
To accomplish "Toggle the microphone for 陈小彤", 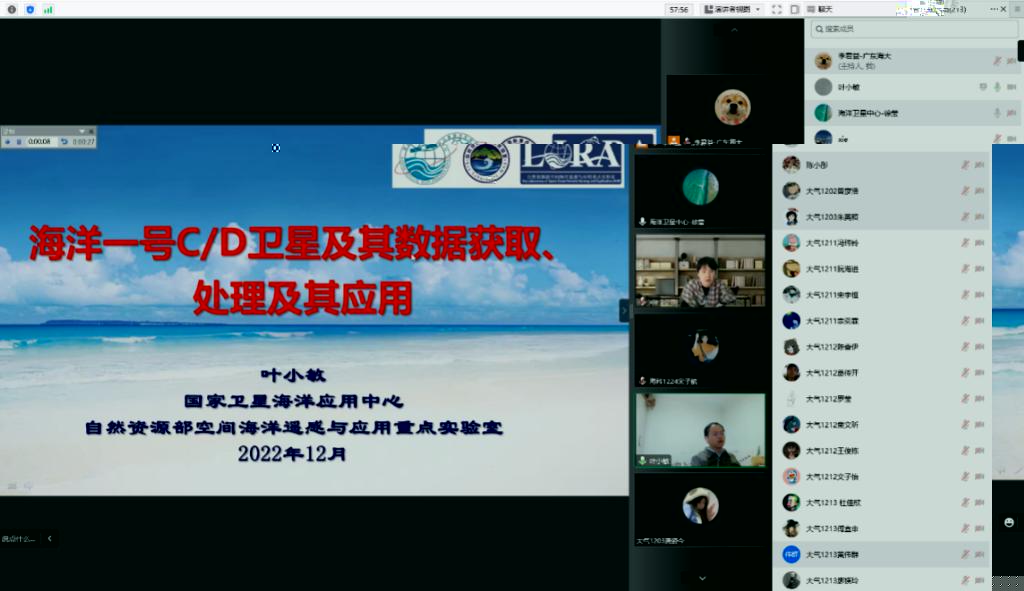I will click(965, 165).
